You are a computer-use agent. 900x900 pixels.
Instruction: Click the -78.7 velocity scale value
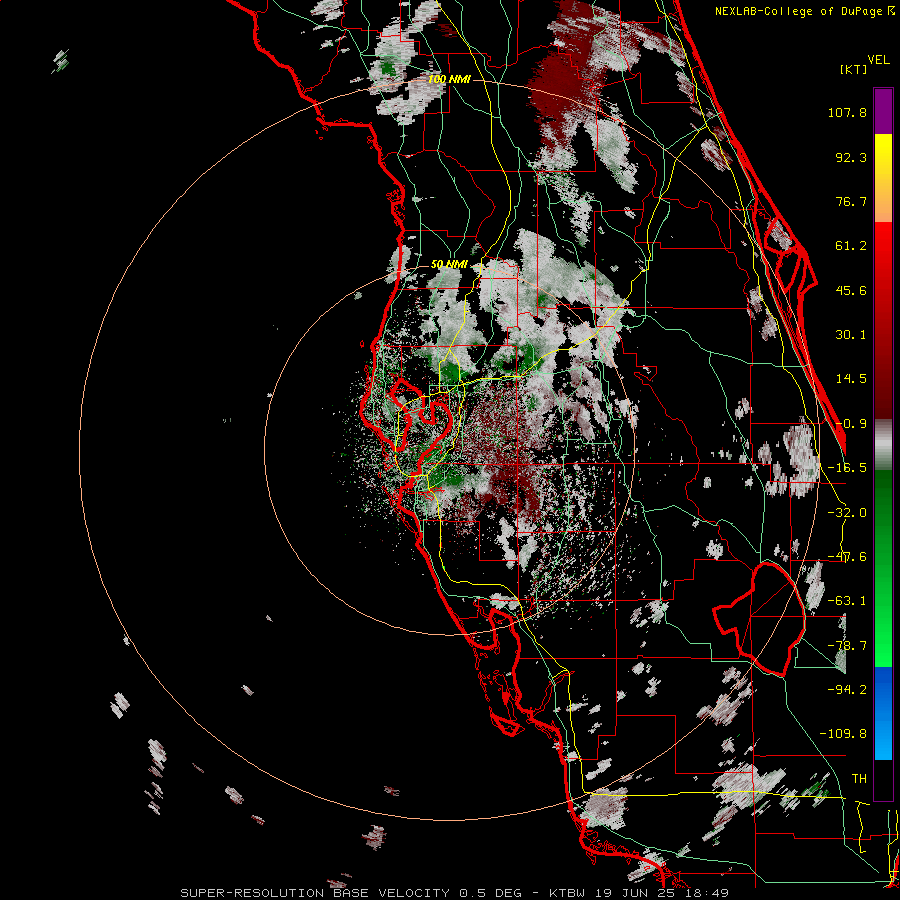pyautogui.click(x=847, y=646)
